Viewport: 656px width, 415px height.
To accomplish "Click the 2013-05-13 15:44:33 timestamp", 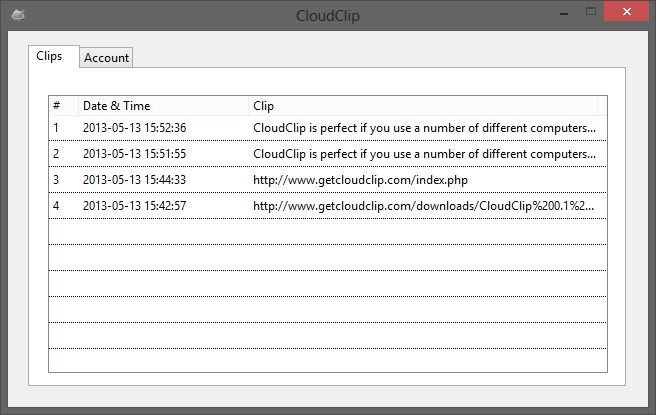I will 134,180.
